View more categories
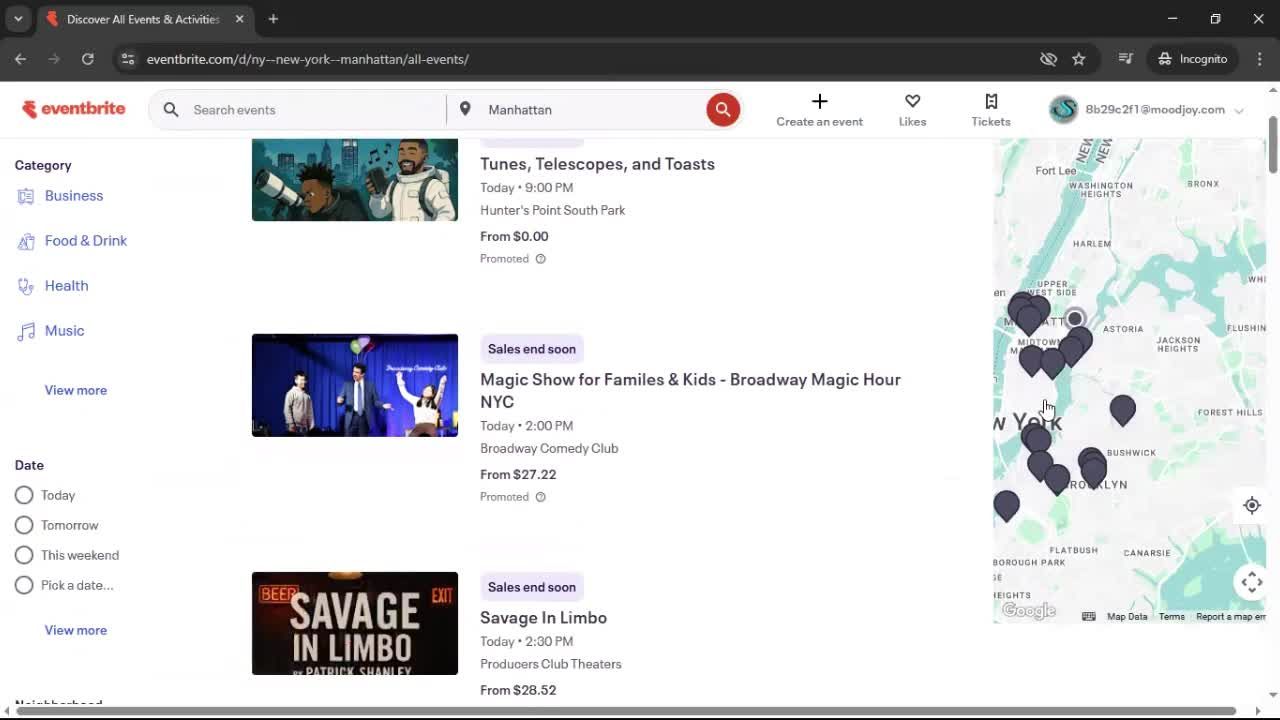This screenshot has height=720, width=1280. [75, 390]
